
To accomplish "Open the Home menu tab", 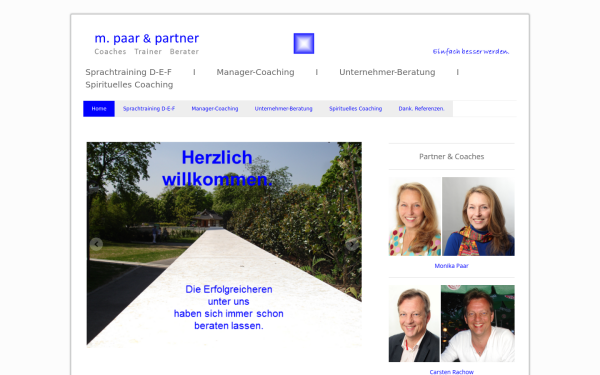I will pos(99,109).
